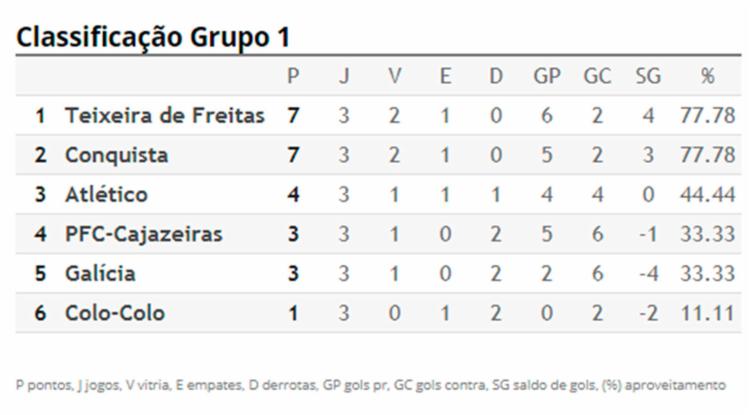Click Atlético's bold points value 4
Image resolution: width=750 pixels, height=415 pixels.
(x=293, y=195)
